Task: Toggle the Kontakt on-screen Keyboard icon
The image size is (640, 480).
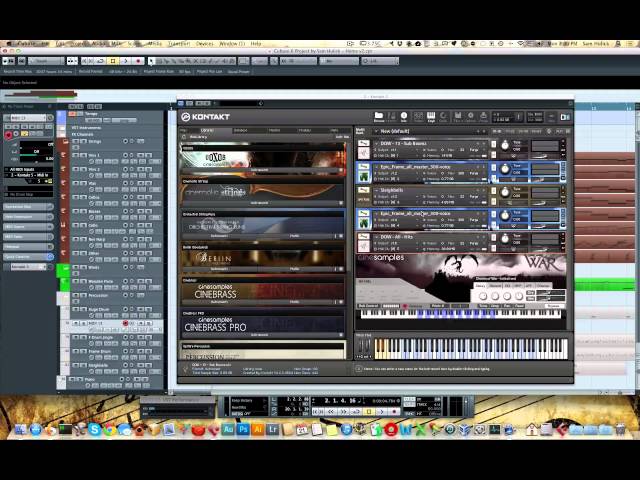Action: tap(431, 116)
